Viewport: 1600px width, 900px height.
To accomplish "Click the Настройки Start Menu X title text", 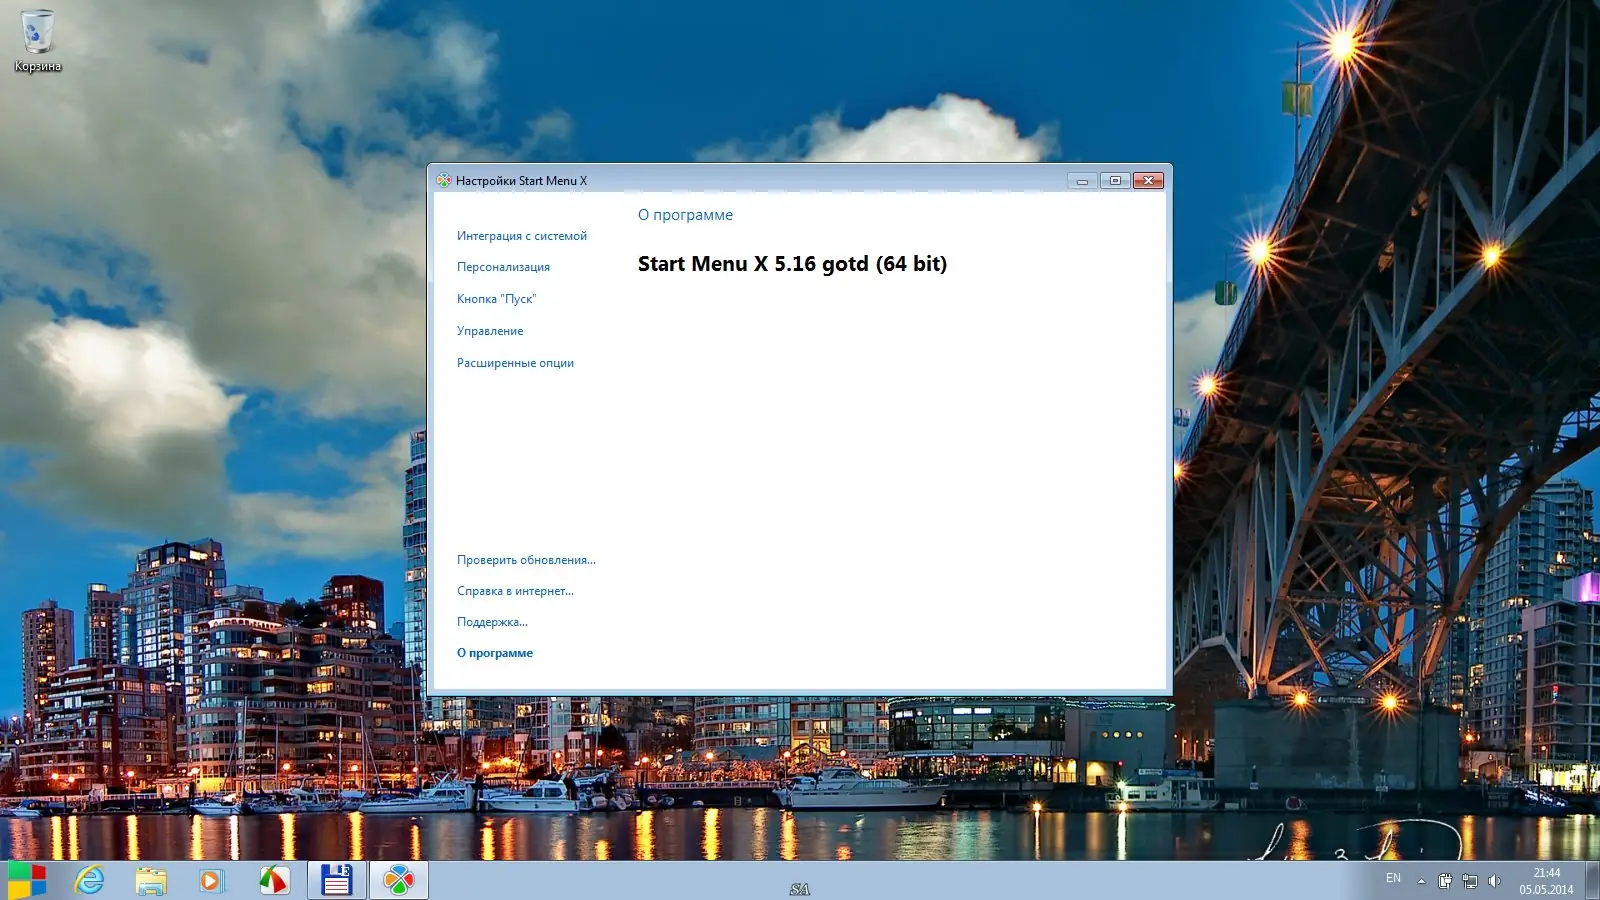I will click(x=521, y=181).
